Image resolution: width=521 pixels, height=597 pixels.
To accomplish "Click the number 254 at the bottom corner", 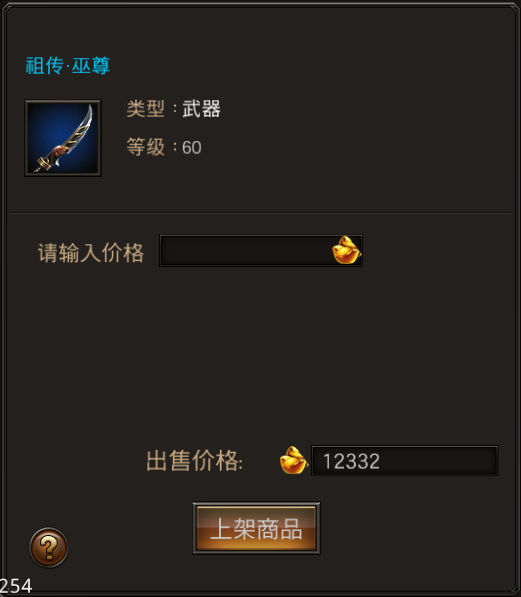I will [16, 586].
